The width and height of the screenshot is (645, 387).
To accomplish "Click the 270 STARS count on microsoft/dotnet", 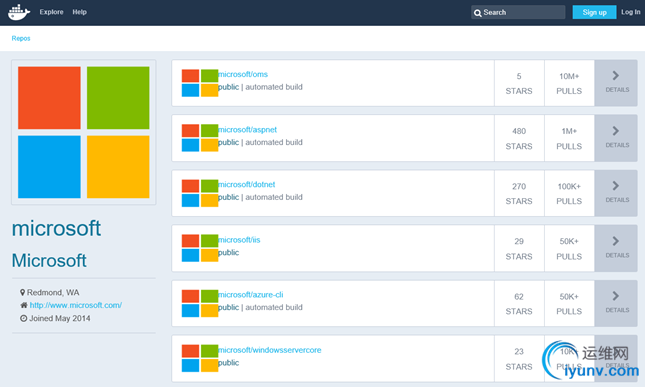I will pos(519,194).
